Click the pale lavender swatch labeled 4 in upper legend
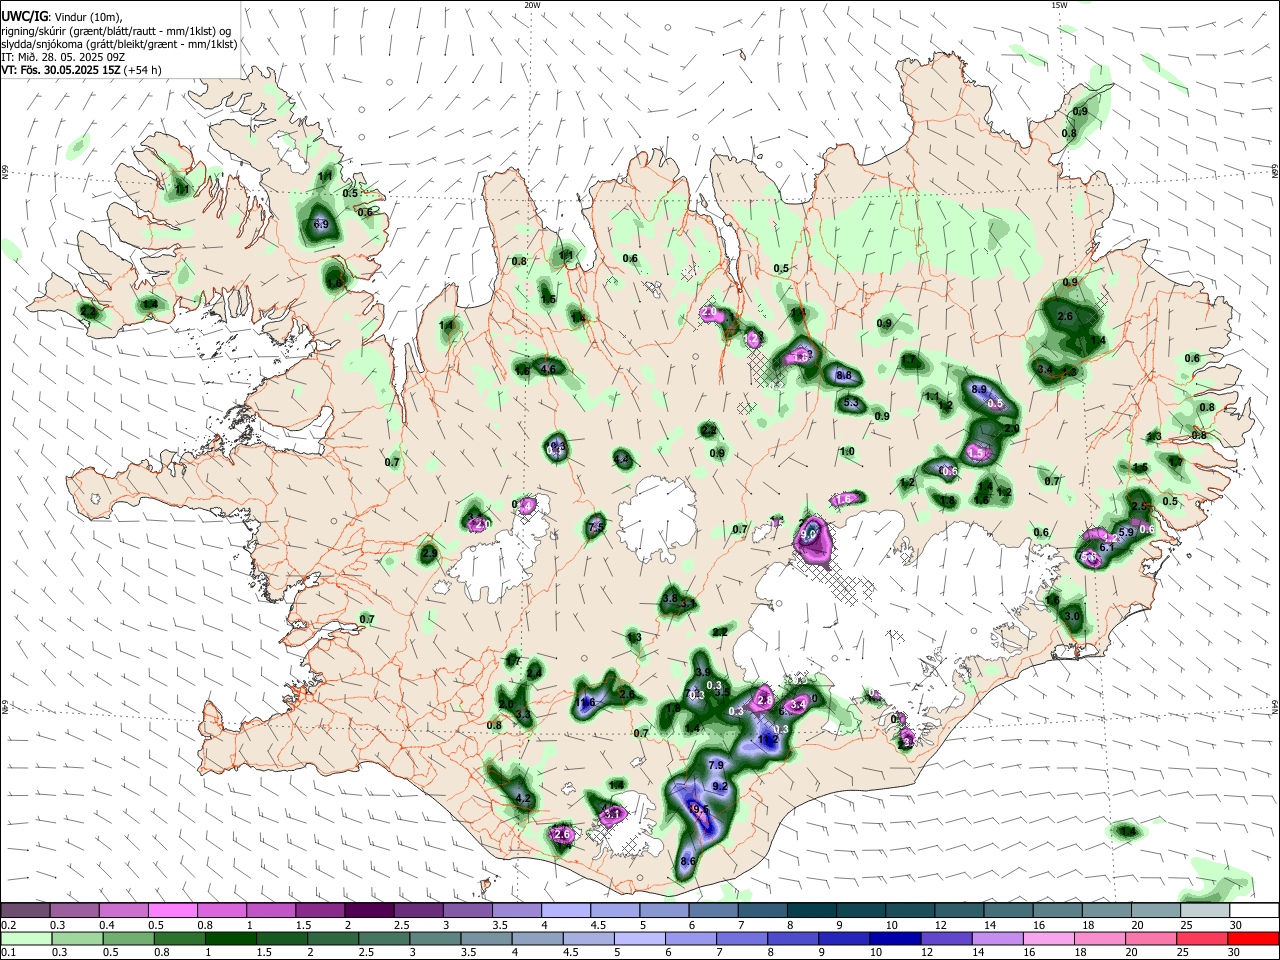 [x=564, y=910]
